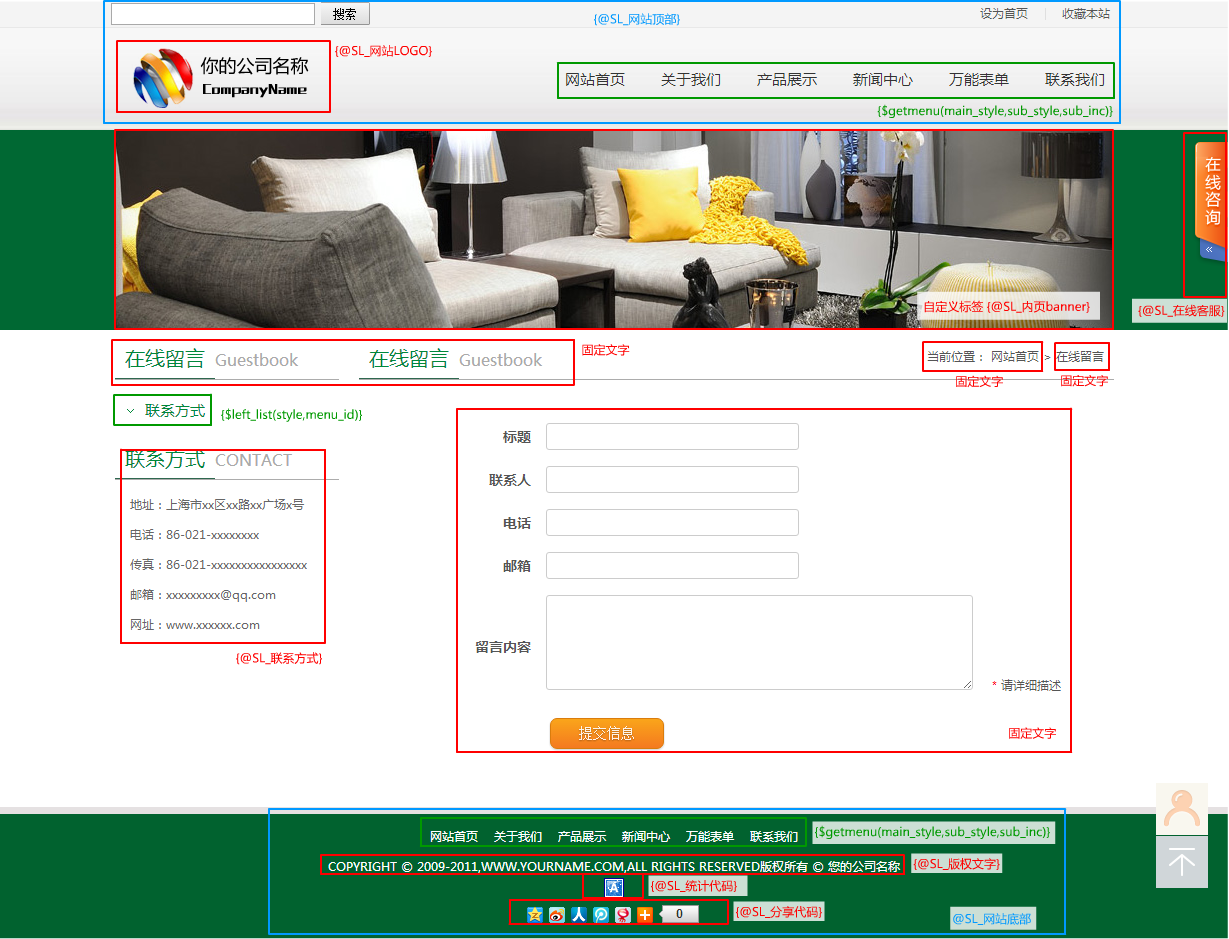This screenshot has height=939, width=1229.
Task: Click the back-to-top arrow icon
Action: coord(1182,862)
